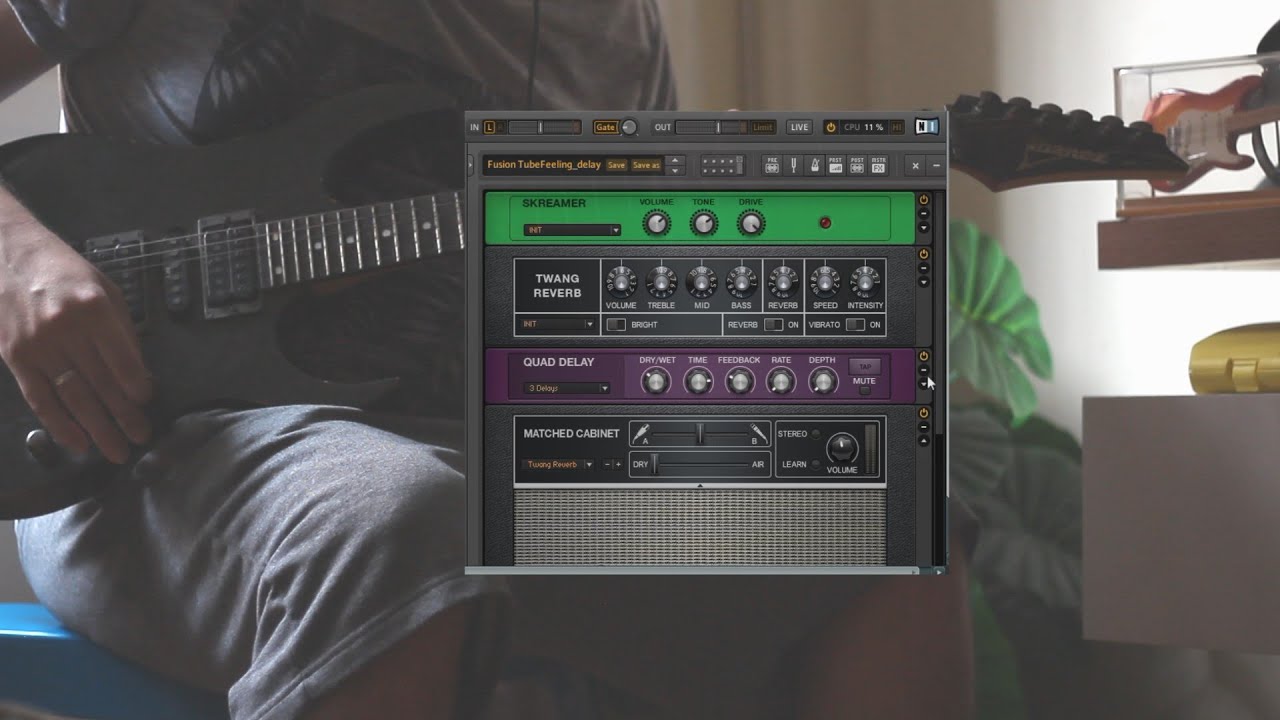The width and height of the screenshot is (1280, 720).
Task: Expand the Skreamer module with down arrow
Action: [923, 226]
